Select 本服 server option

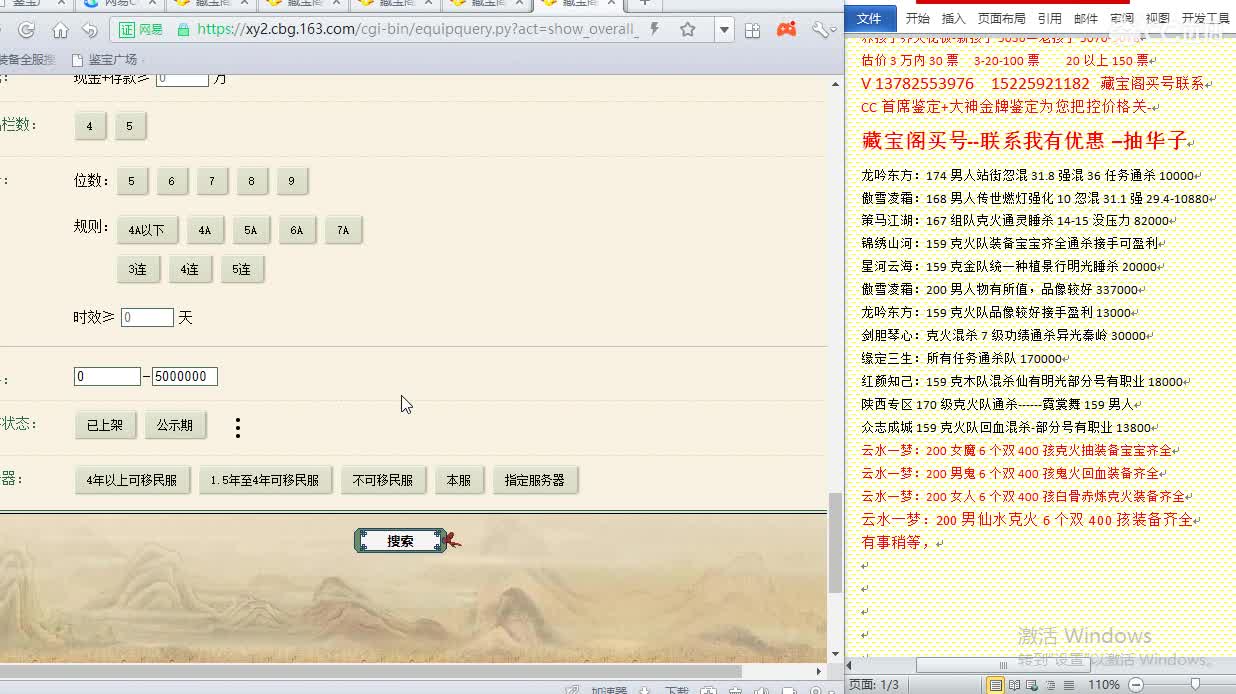[459, 480]
